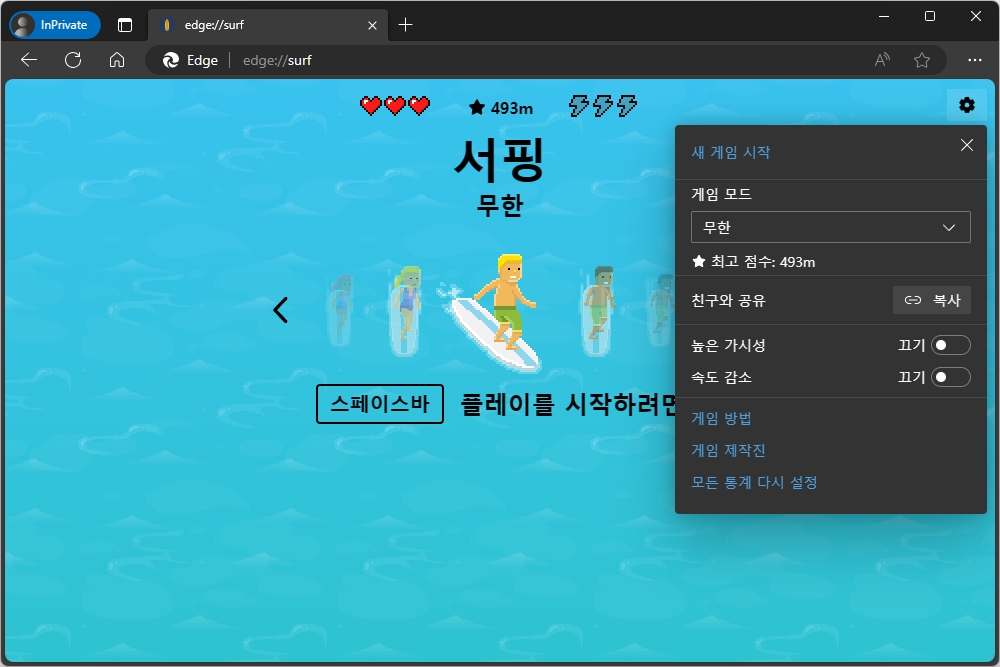Open the game settings gear icon
The height and width of the screenshot is (667, 1000).
tap(967, 105)
